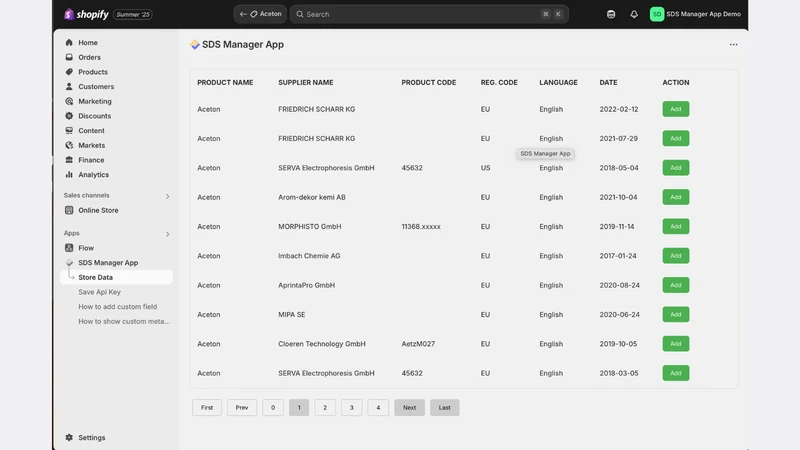Open the three-dot more menu
The width and height of the screenshot is (800, 450).
coord(733,44)
